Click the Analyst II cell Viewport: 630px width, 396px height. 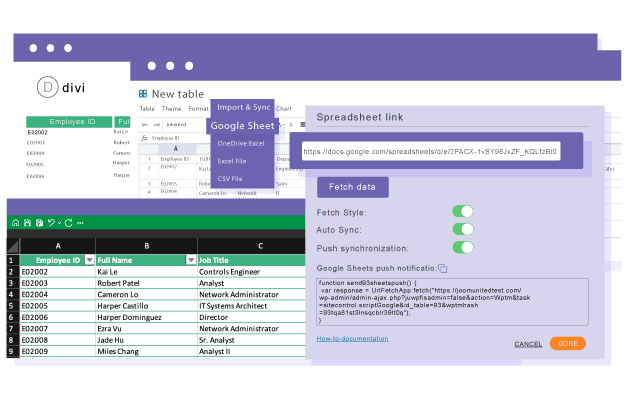[252, 351]
